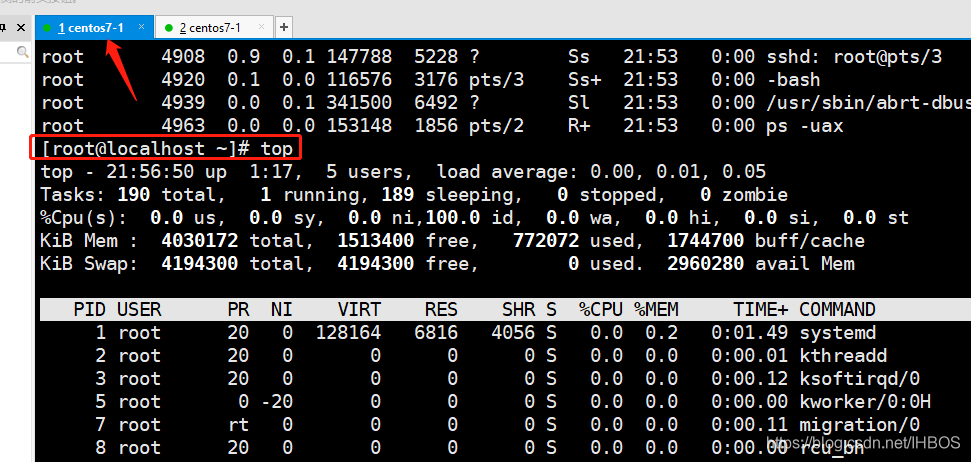Click the '100.0 id' CPU idle value

coord(470,218)
